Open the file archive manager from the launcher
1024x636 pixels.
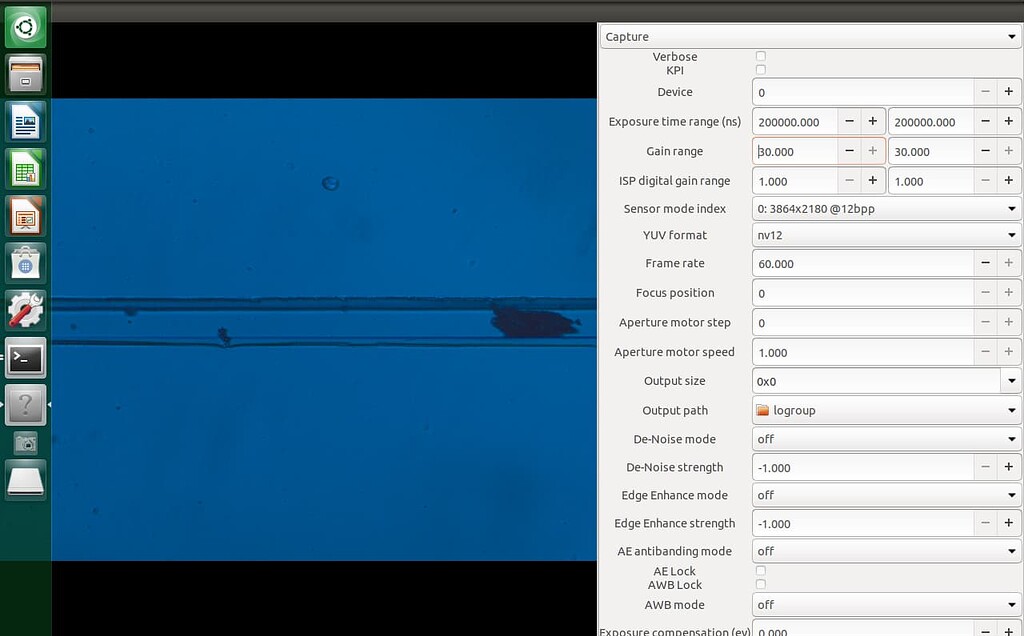point(24,73)
